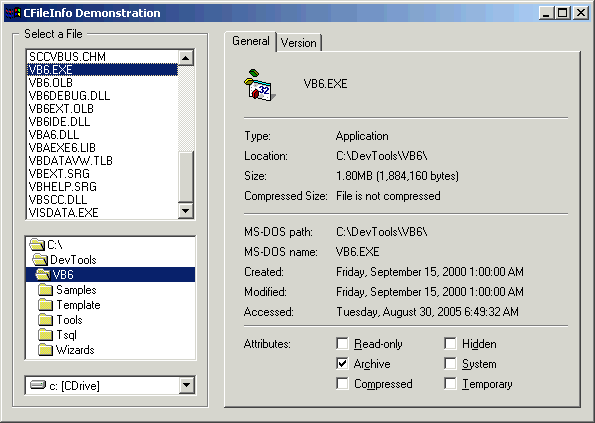Select the DevTools folder icon
595x423 pixels.
(x=40, y=260)
